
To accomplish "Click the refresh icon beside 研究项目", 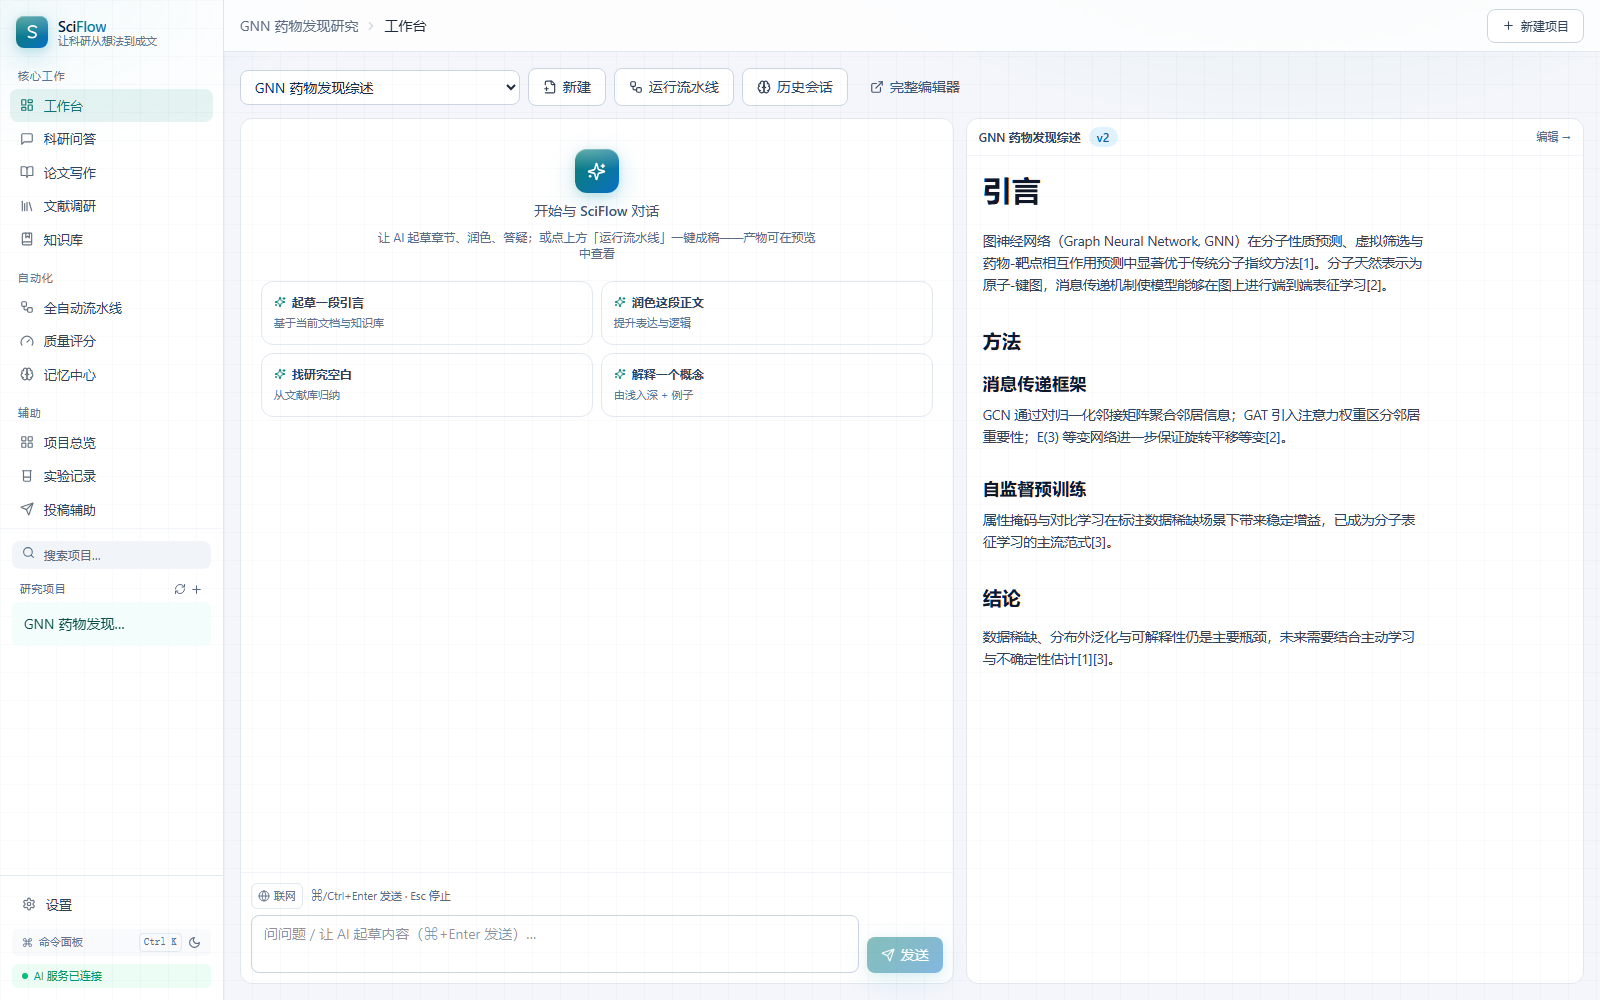I will pyautogui.click(x=180, y=589).
